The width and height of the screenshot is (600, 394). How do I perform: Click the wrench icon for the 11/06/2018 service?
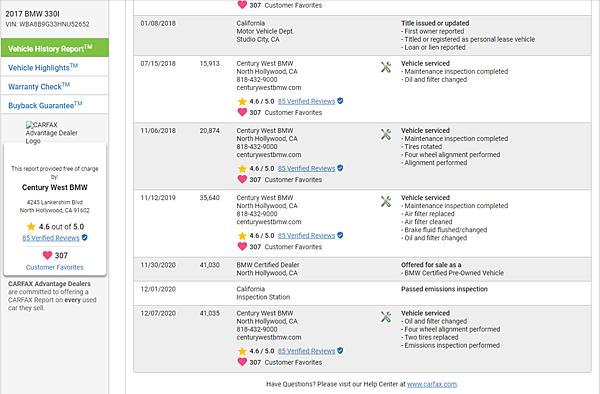coord(386,135)
